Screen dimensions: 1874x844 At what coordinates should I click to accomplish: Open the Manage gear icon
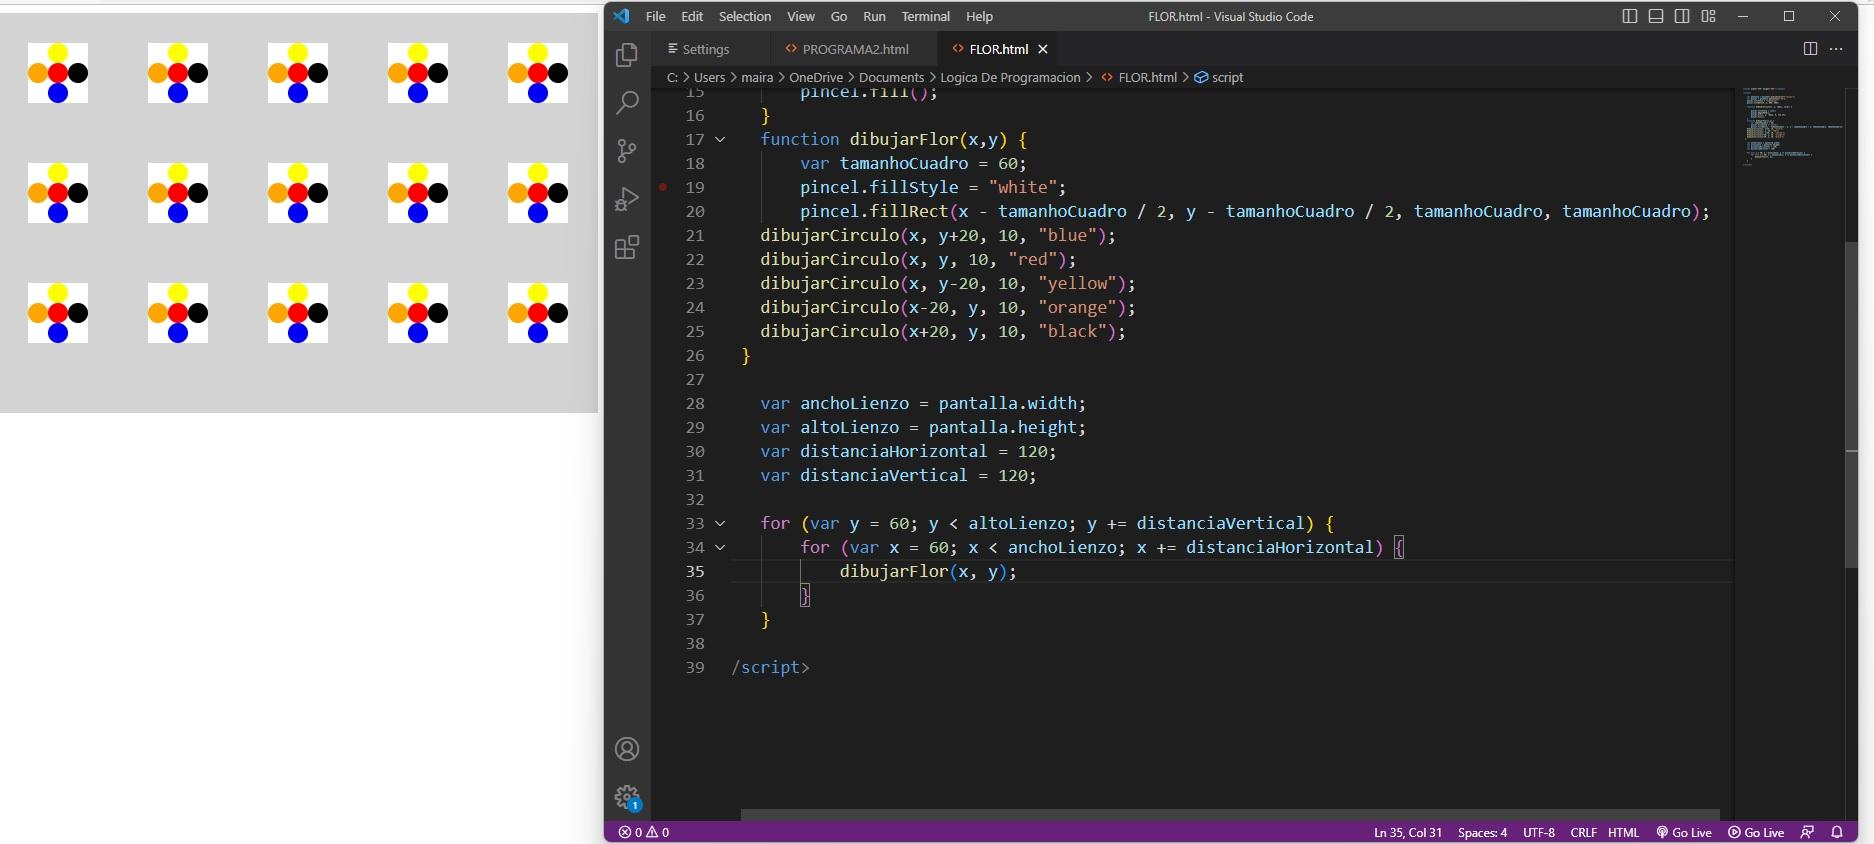627,797
